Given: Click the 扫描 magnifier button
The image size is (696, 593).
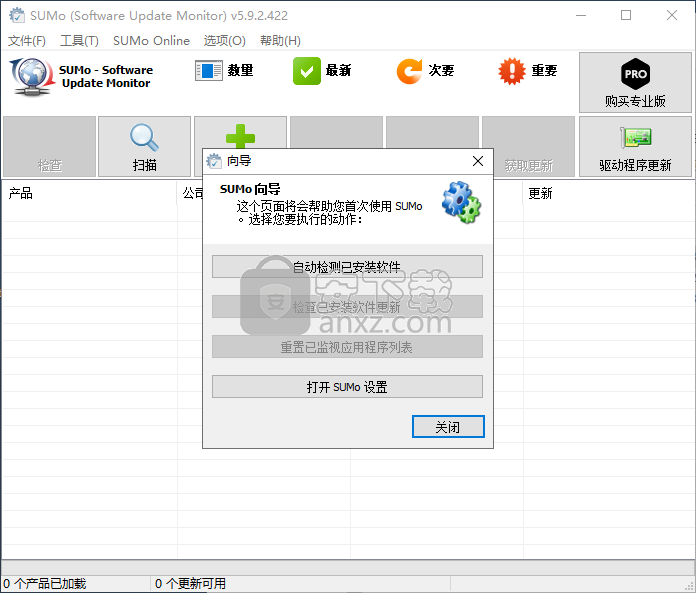Looking at the screenshot, I should (144, 146).
